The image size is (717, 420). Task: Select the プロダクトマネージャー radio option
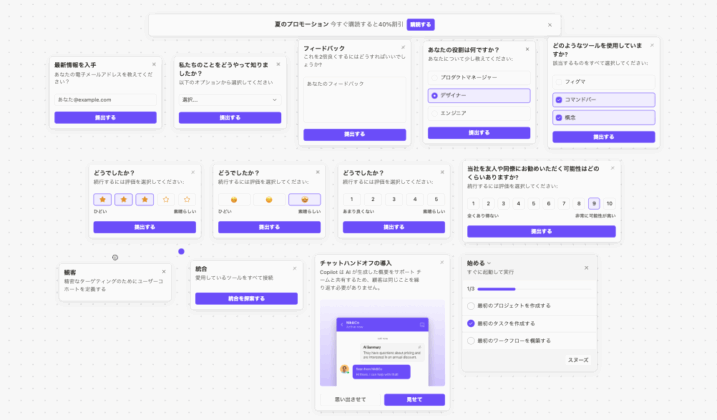click(x=479, y=77)
